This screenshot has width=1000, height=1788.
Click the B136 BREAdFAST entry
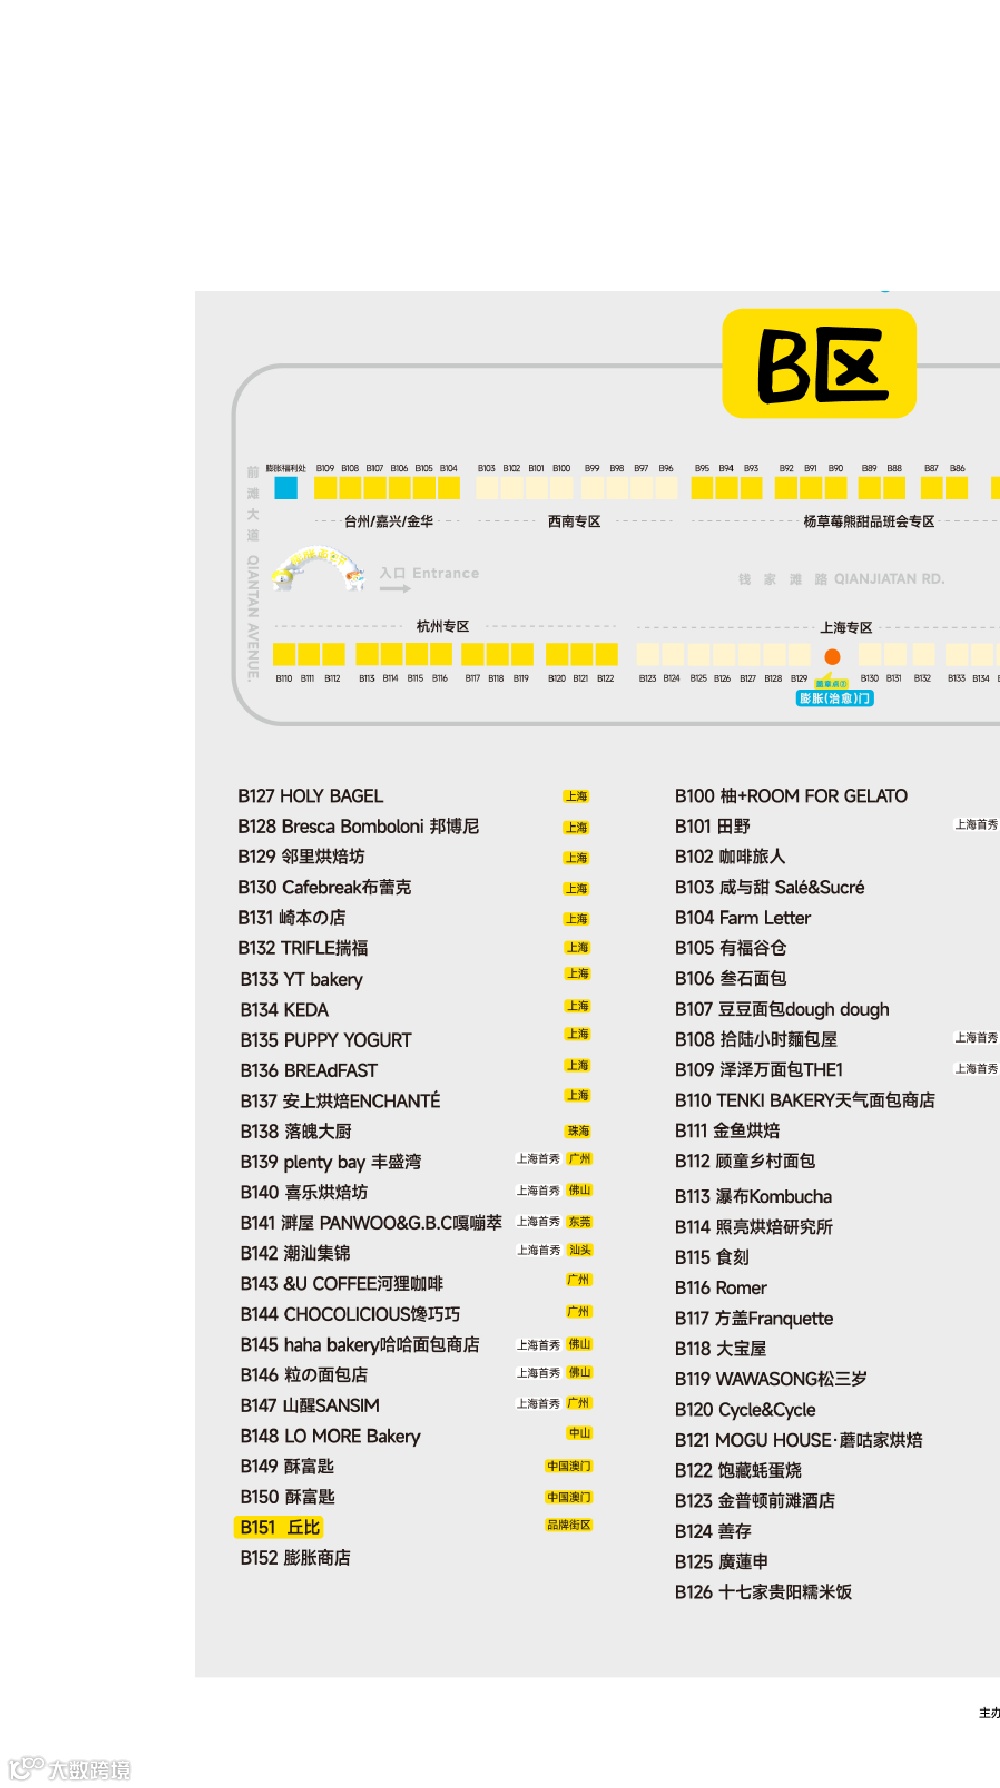[309, 1070]
